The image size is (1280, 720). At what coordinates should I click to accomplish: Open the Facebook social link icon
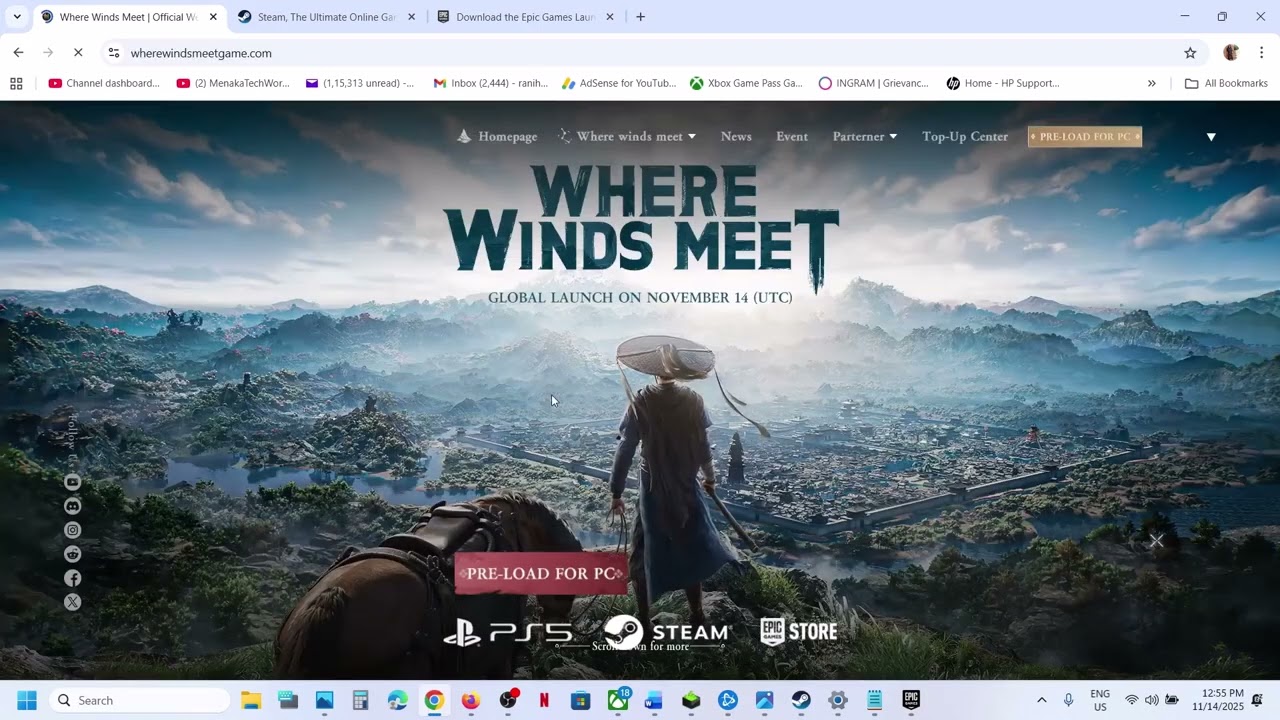tap(73, 578)
